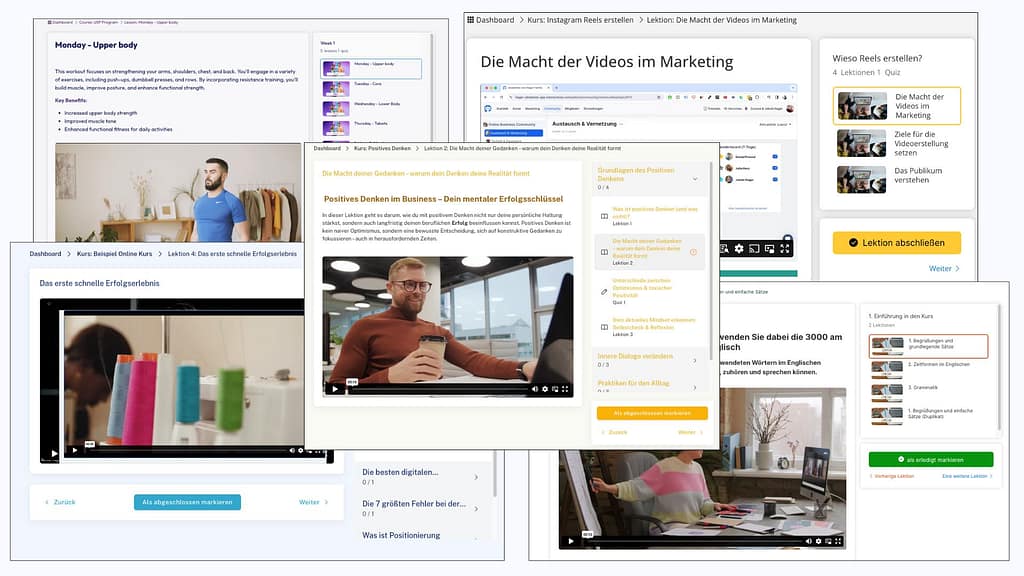
Task: Mark lesson done with green 'als erledigt markieren'
Action: tap(930, 459)
